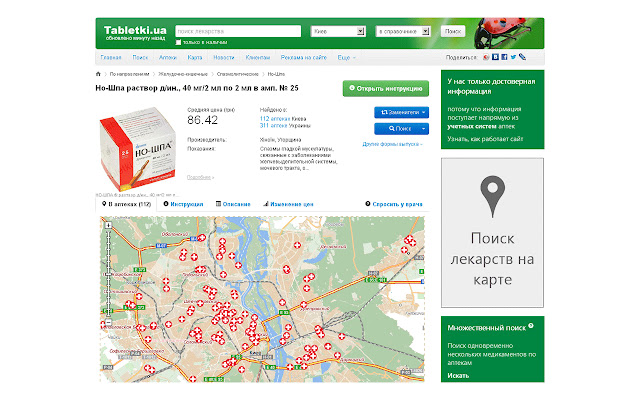Expand 'Другие формы выпуска' dropdown link

coord(392,144)
